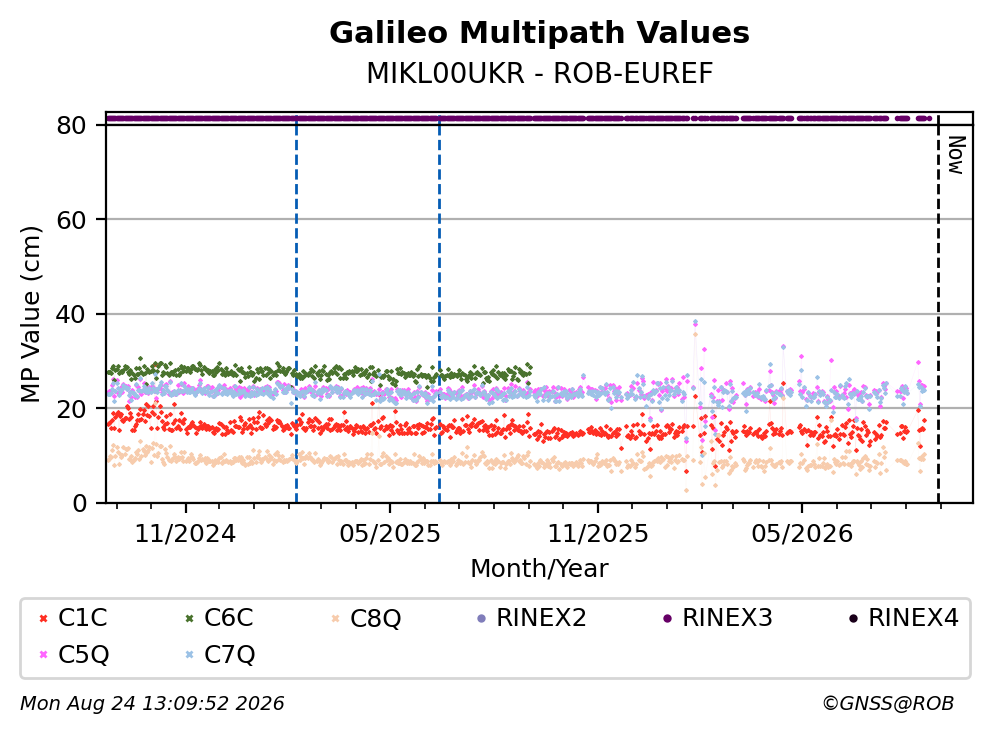
Task: Click the 11/2024 x-axis tick label
Action: pos(186,534)
